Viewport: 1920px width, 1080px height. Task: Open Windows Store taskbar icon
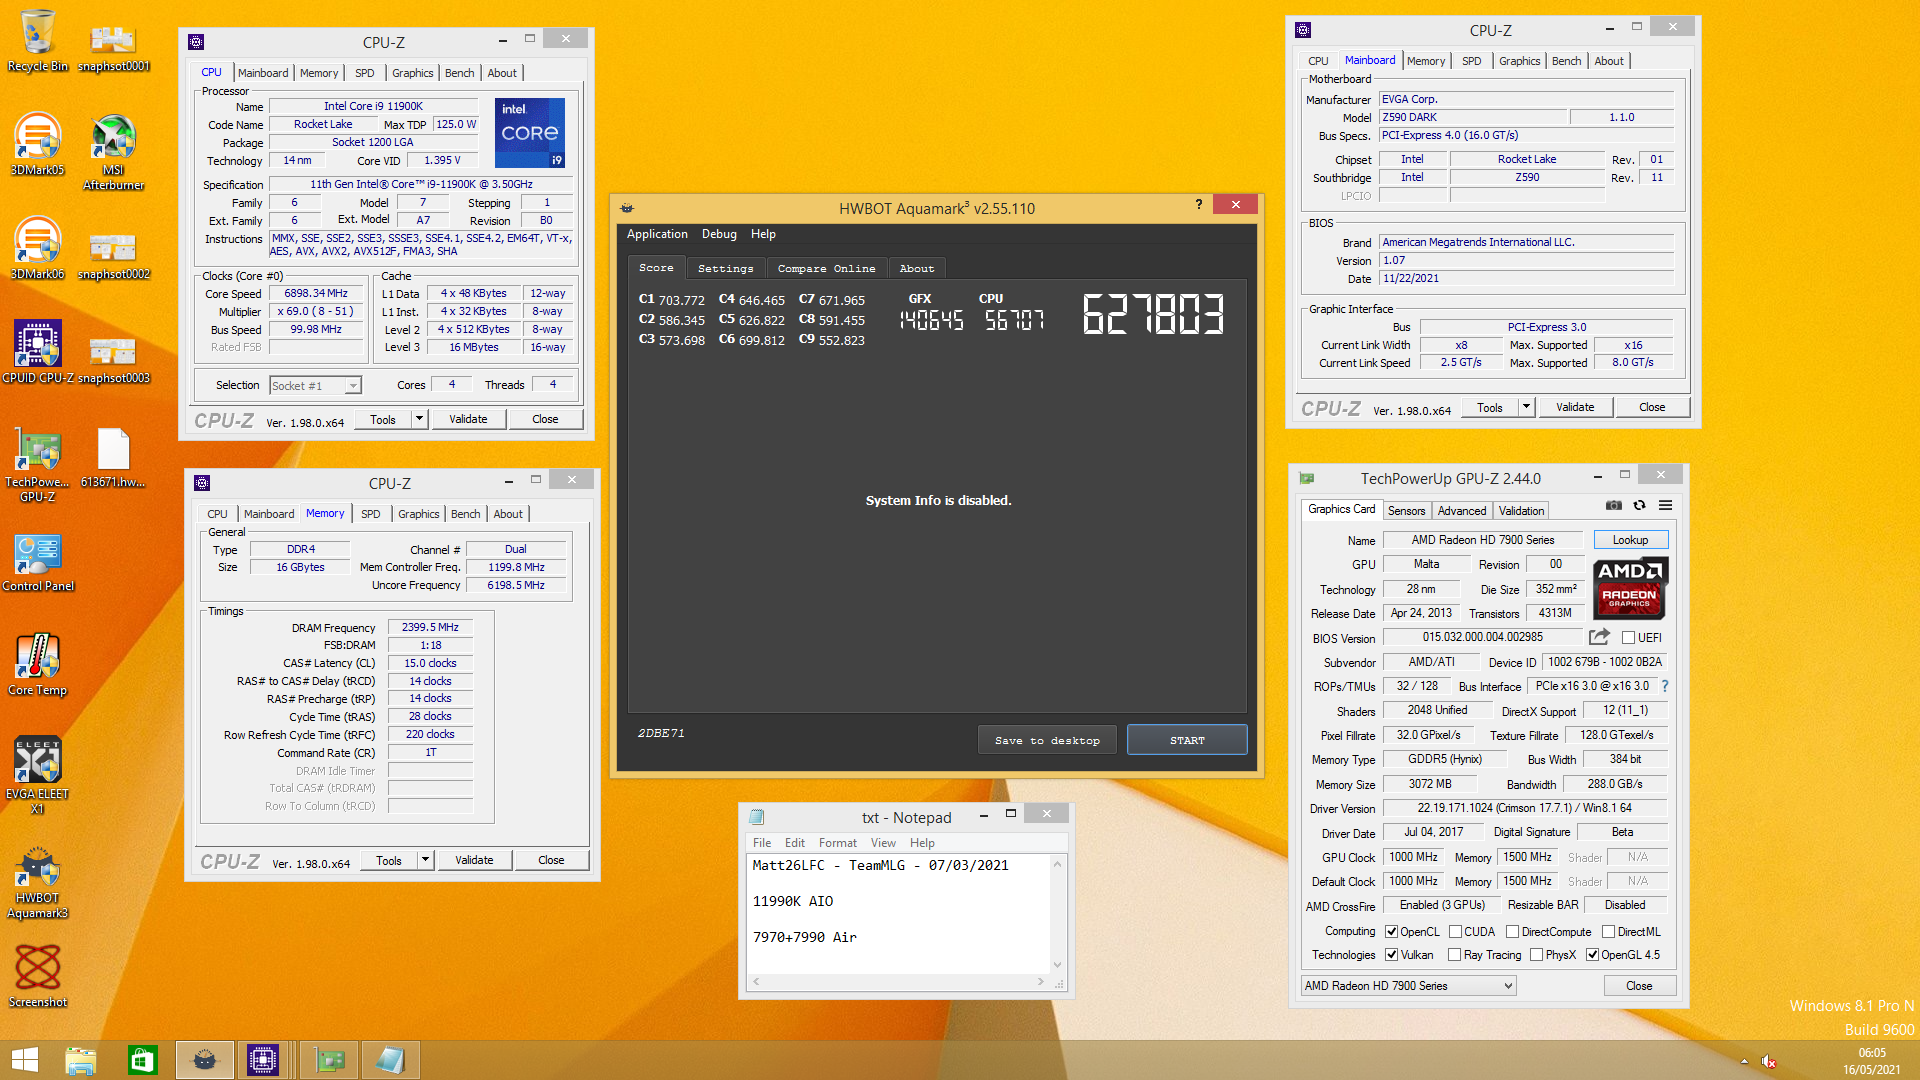(143, 1060)
